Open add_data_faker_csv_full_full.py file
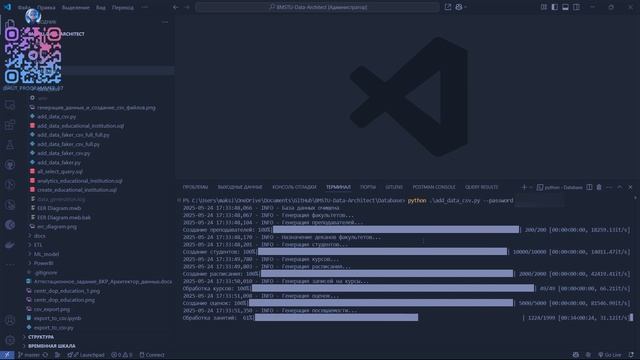 73,135
